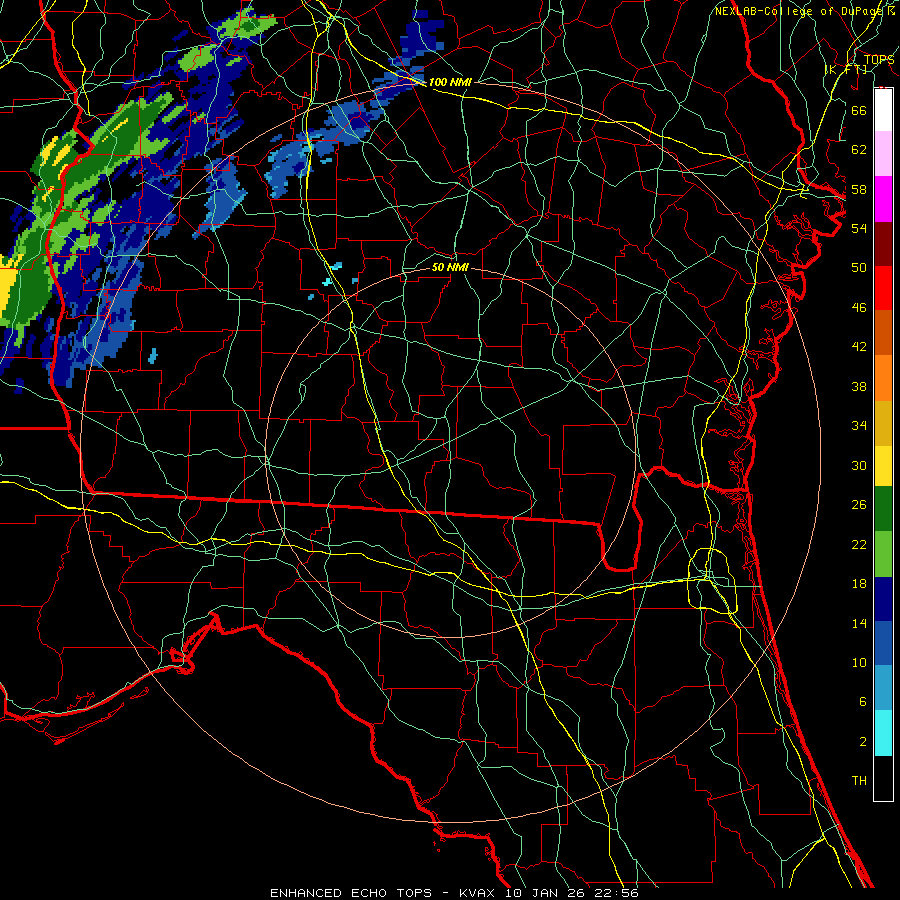Click the '42' legend value

[859, 347]
